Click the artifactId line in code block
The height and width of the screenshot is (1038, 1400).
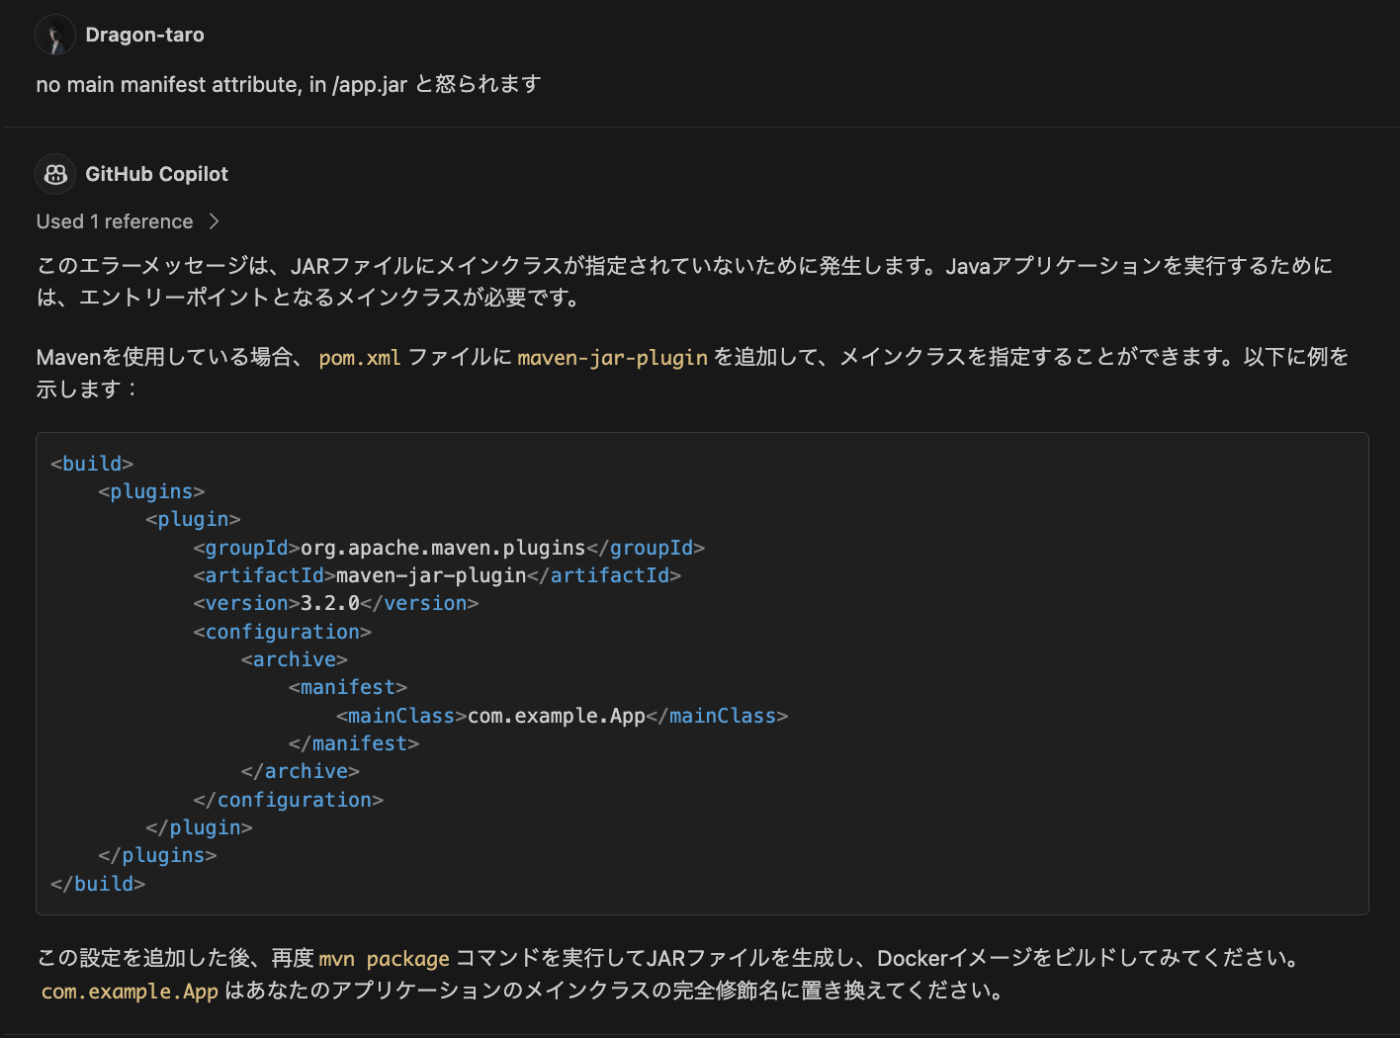437,576
